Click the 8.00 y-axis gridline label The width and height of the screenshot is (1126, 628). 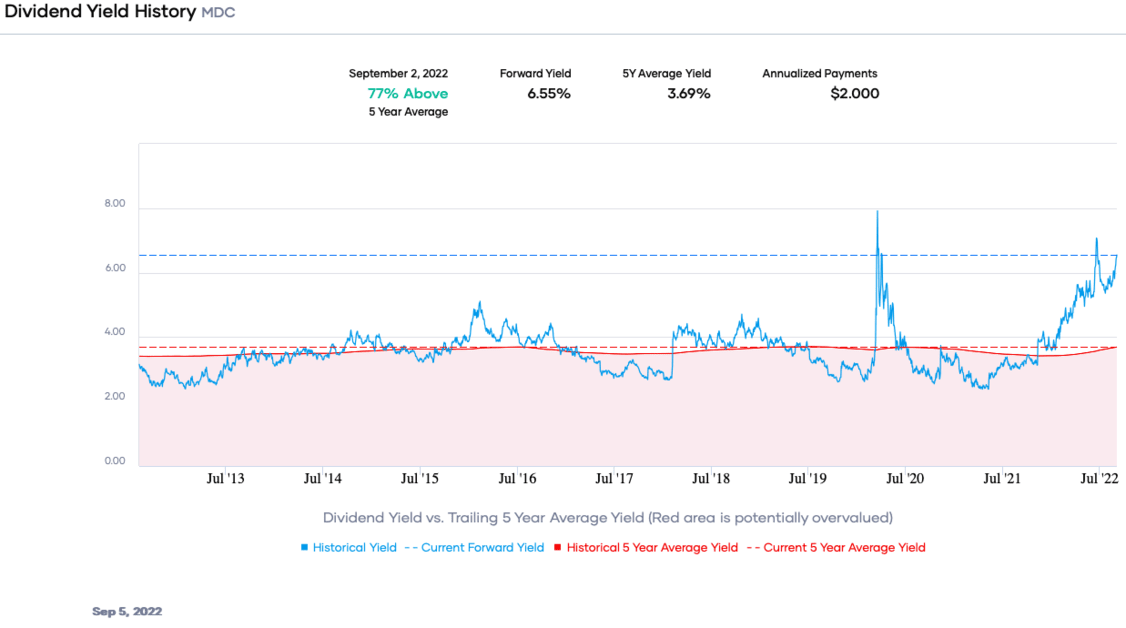click(x=114, y=204)
